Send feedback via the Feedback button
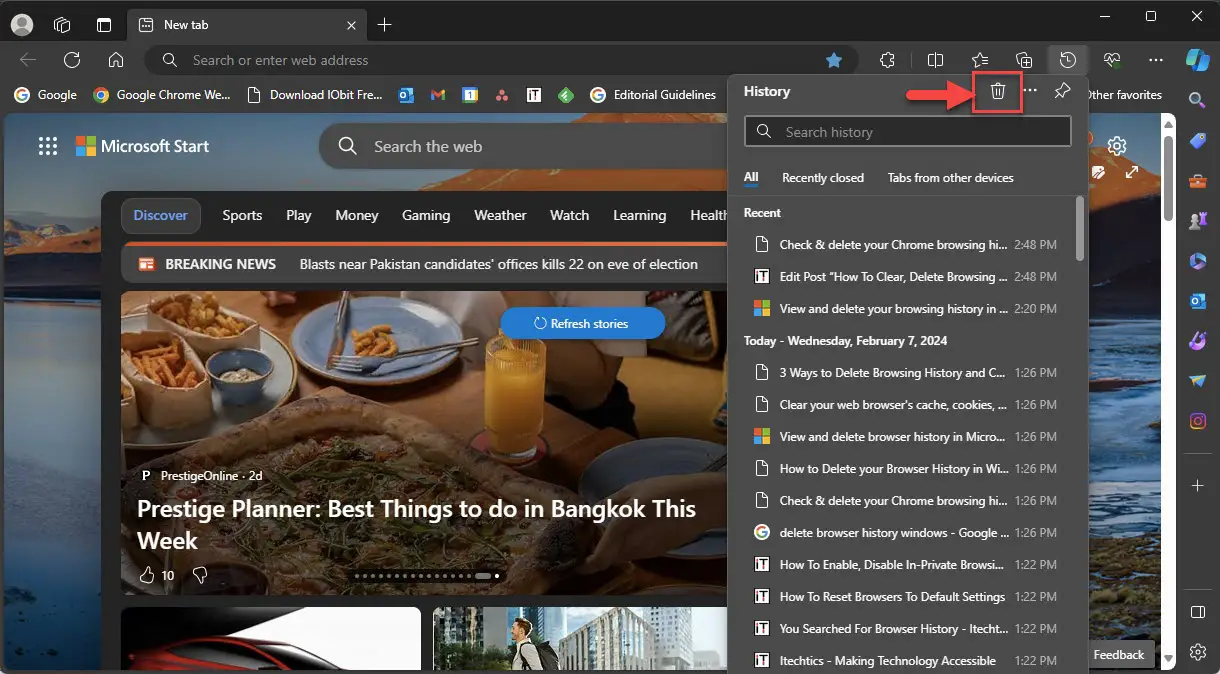1220x674 pixels. pyautogui.click(x=1118, y=654)
